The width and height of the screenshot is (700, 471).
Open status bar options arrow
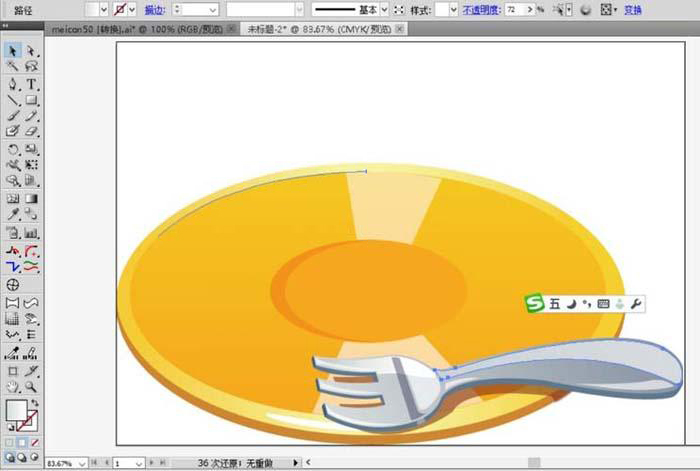(x=295, y=463)
